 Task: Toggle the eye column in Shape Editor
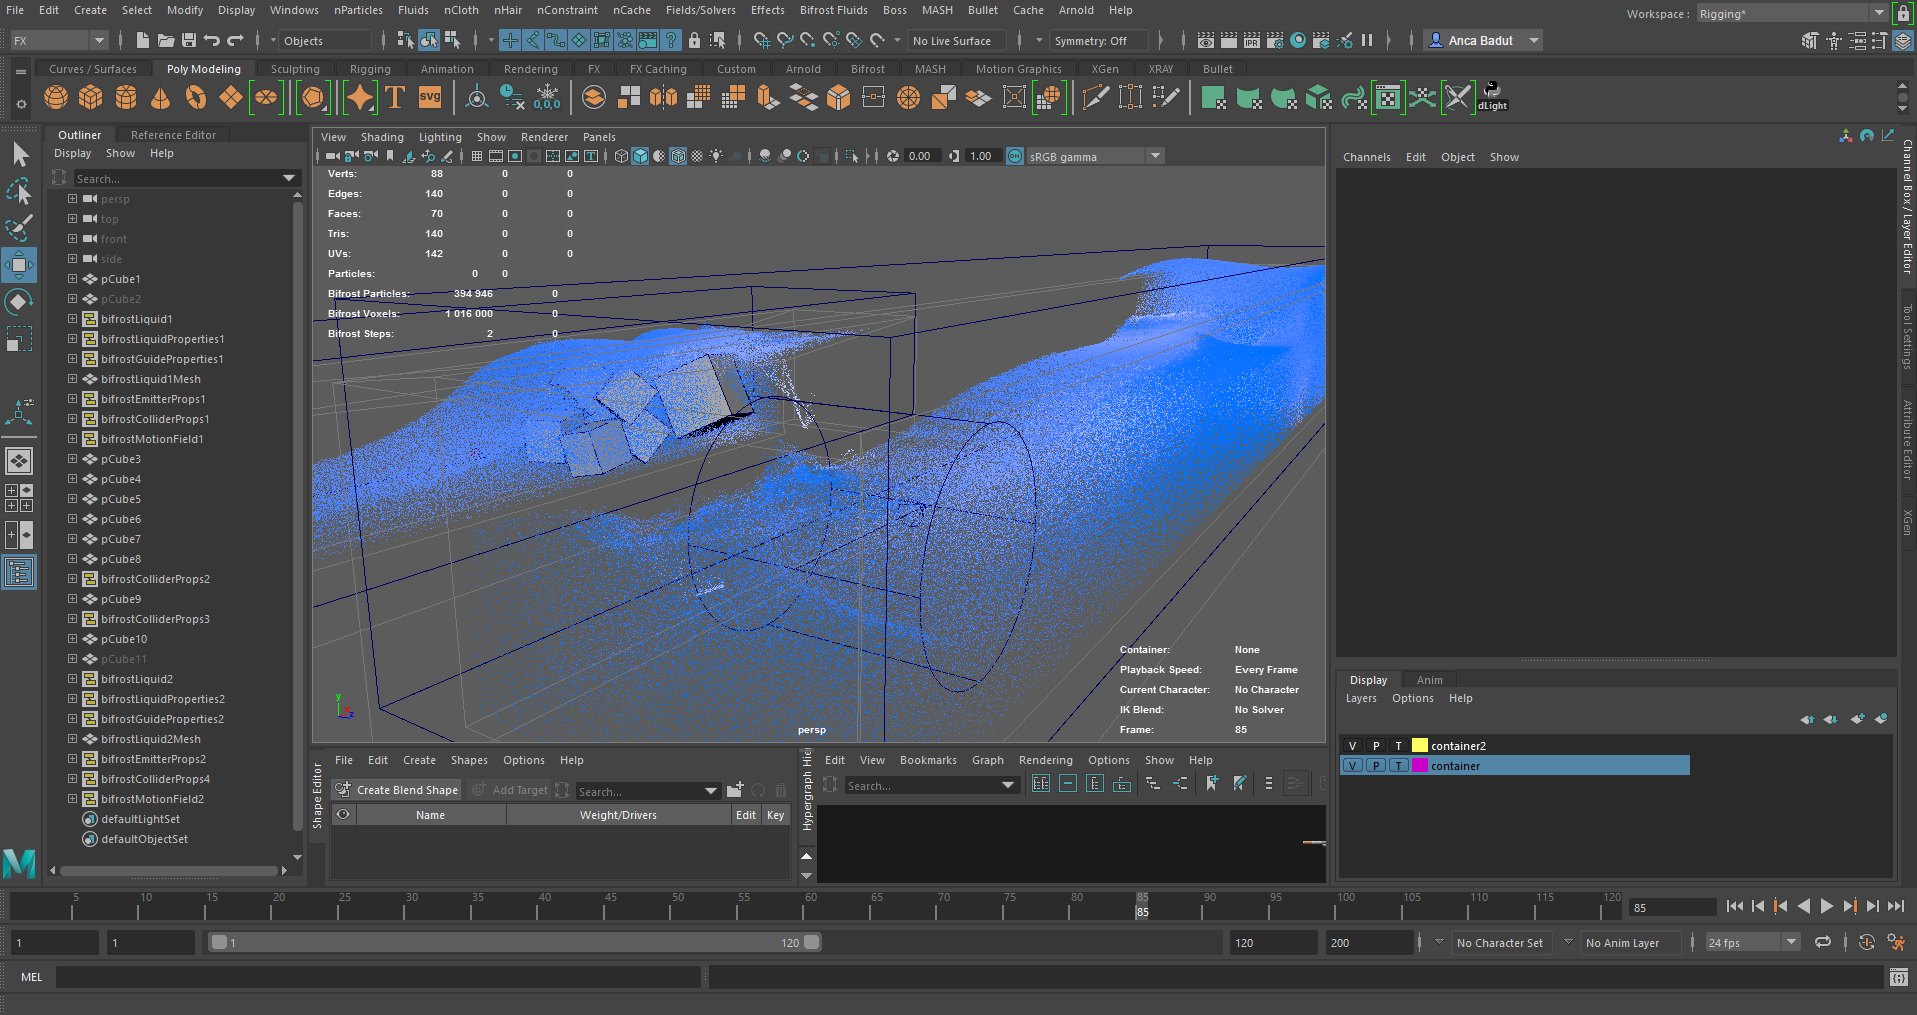click(x=343, y=815)
